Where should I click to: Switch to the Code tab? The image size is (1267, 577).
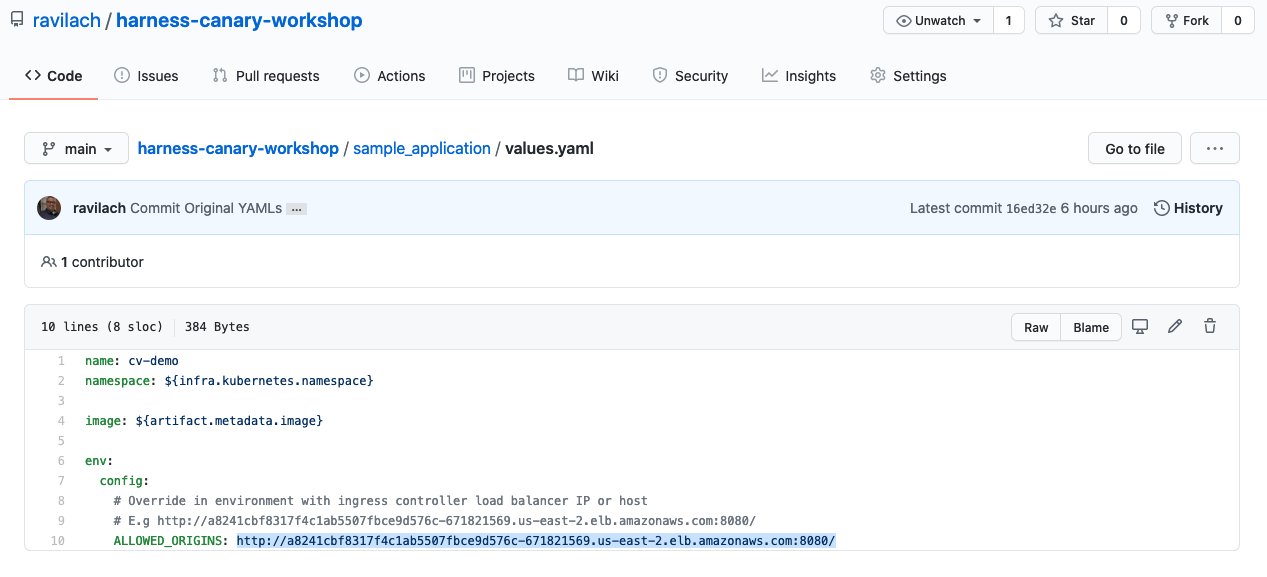pos(54,76)
